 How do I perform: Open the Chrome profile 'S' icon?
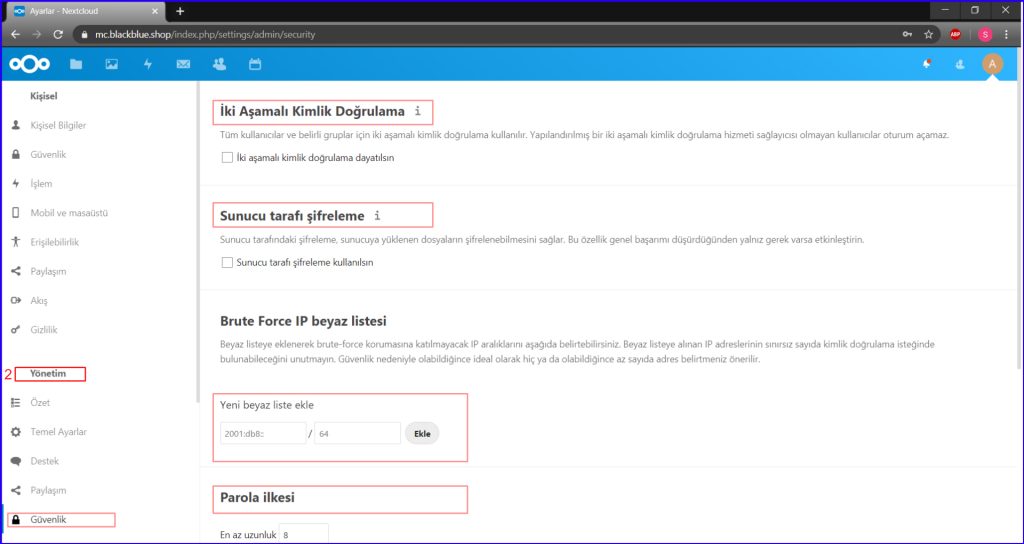coord(985,34)
